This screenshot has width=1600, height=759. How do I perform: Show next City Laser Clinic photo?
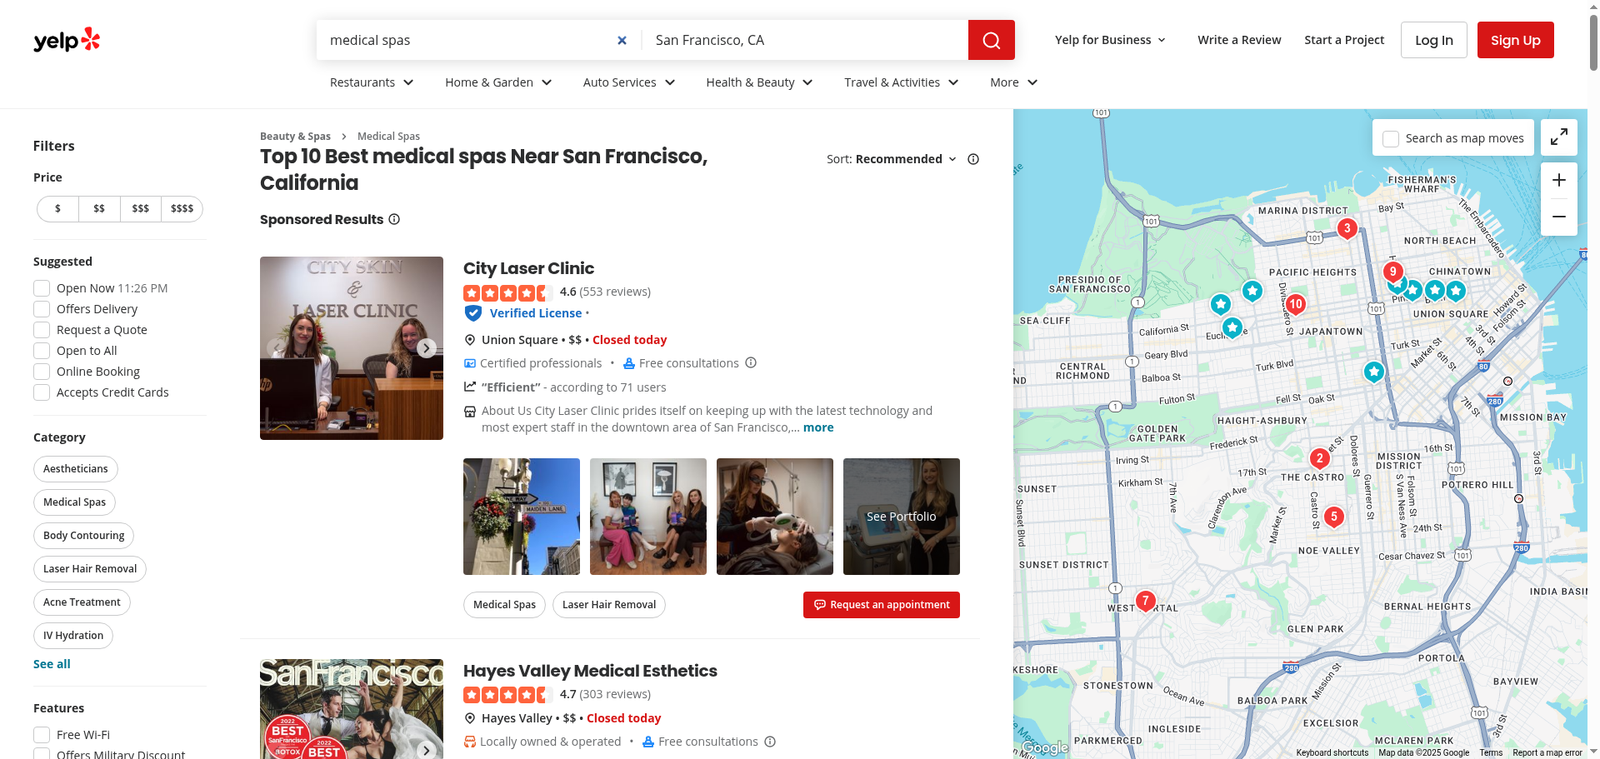coord(426,348)
